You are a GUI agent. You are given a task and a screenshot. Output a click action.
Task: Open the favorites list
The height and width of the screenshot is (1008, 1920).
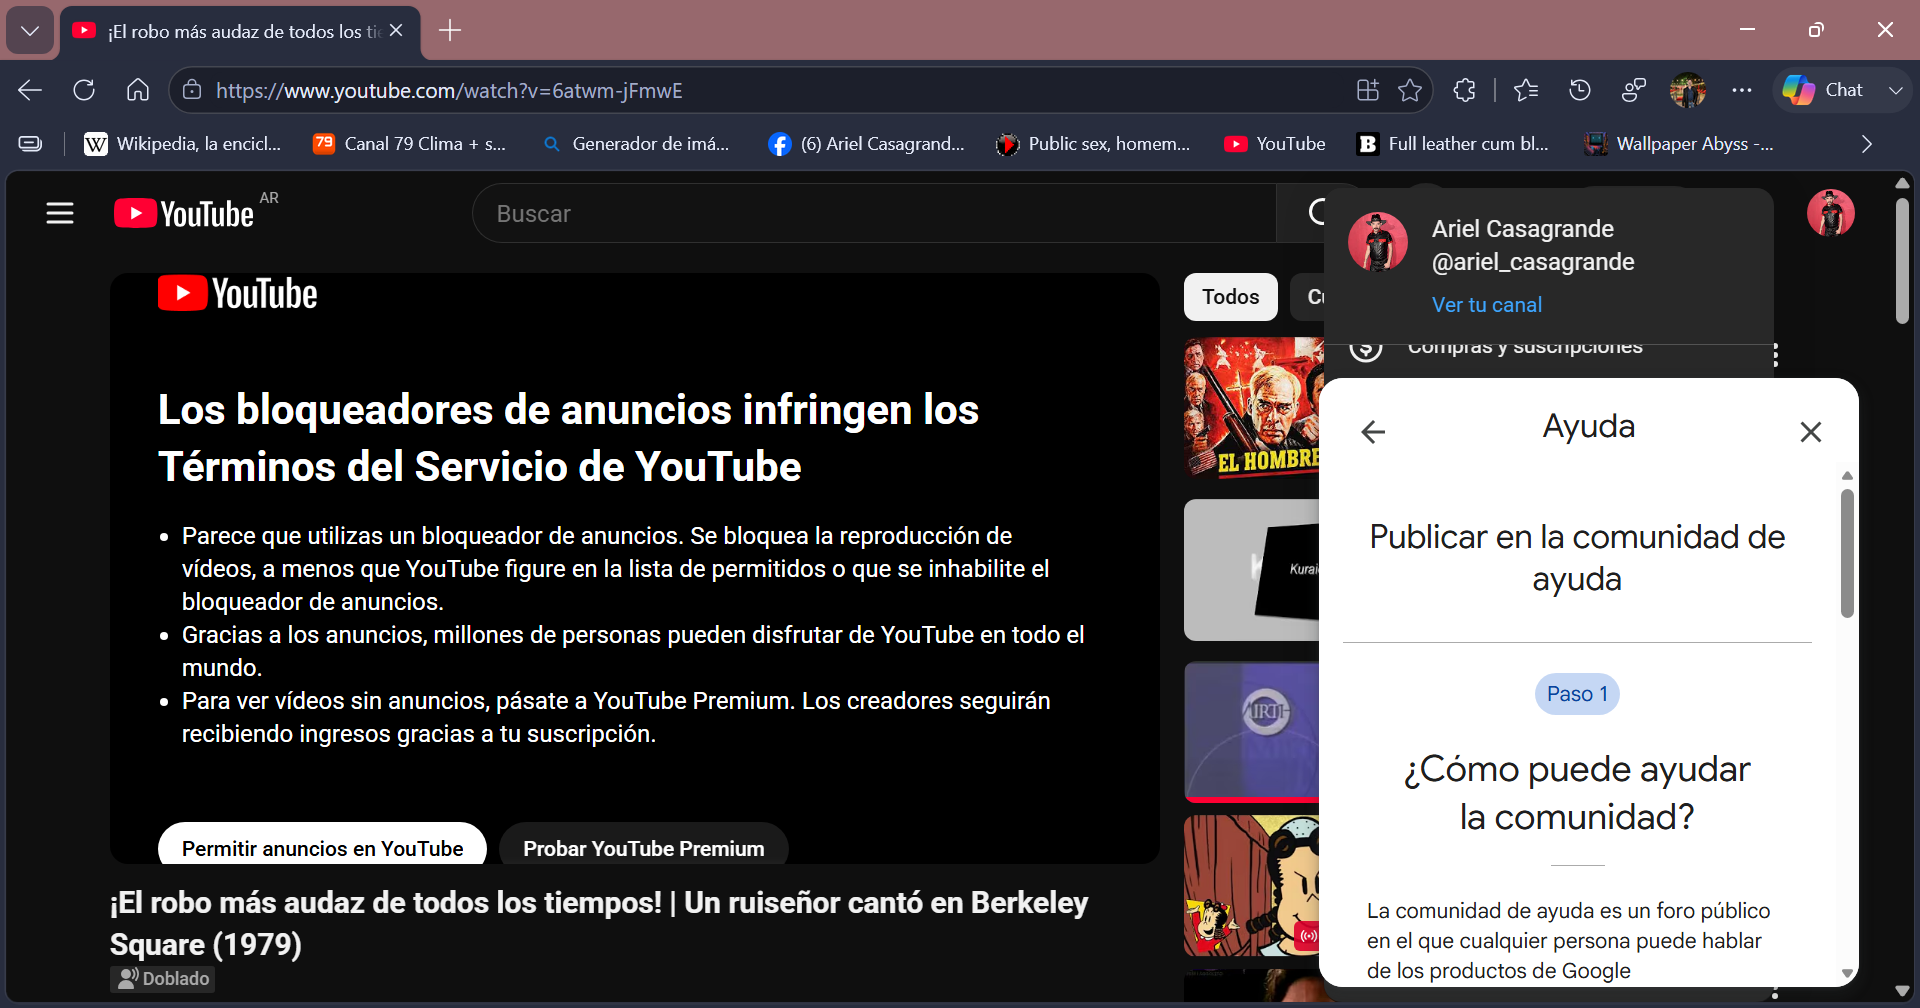(x=1526, y=90)
